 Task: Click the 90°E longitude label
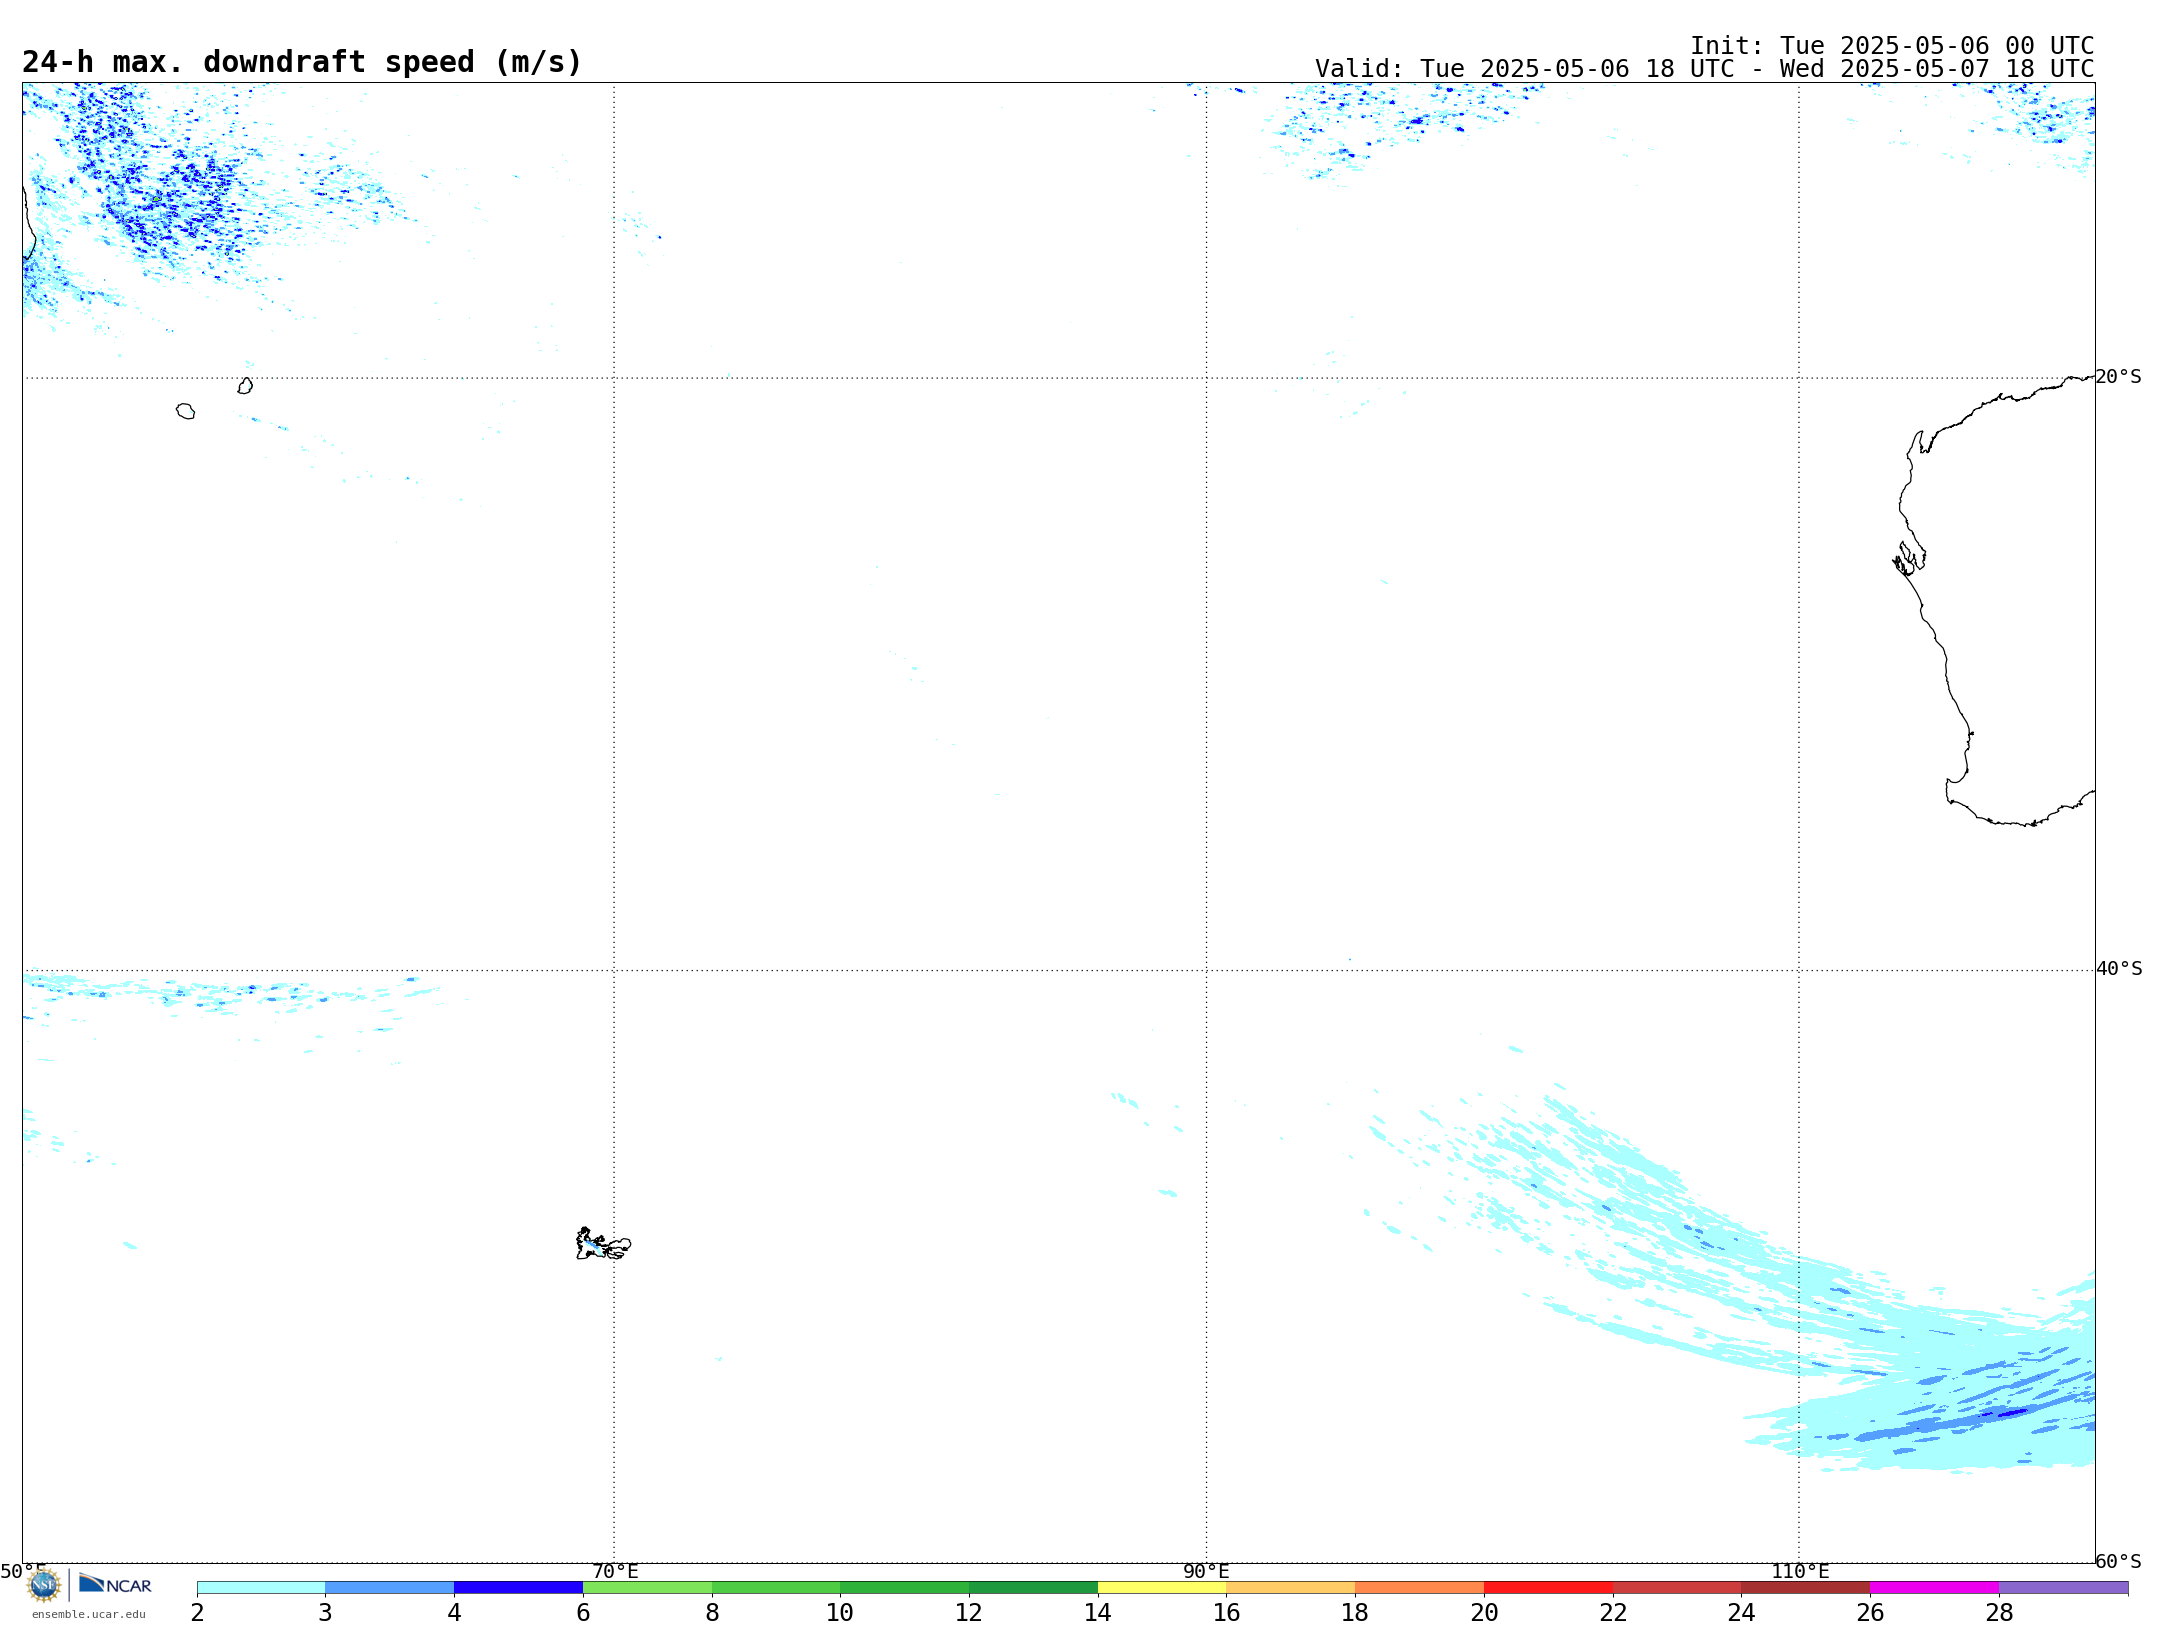point(1206,1572)
